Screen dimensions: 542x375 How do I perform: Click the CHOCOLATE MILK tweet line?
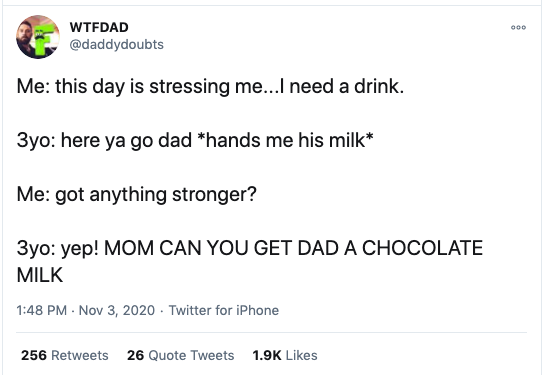250,262
